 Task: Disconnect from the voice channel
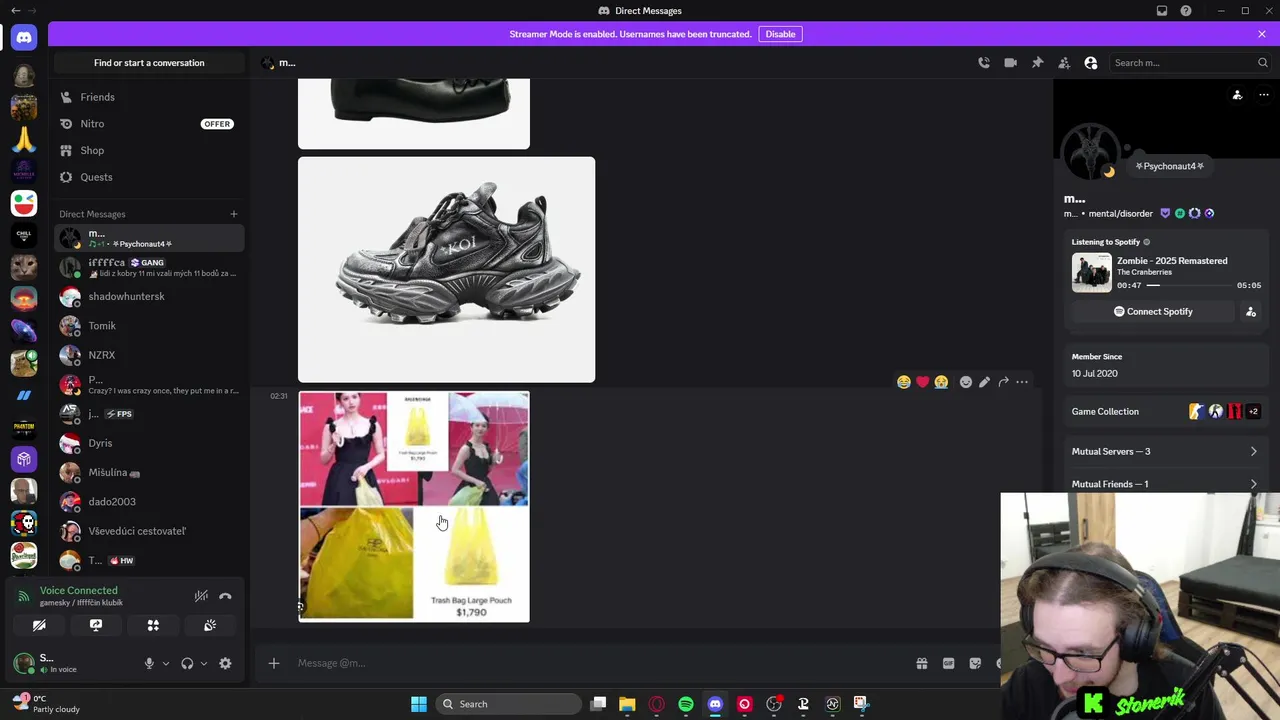pyautogui.click(x=225, y=596)
